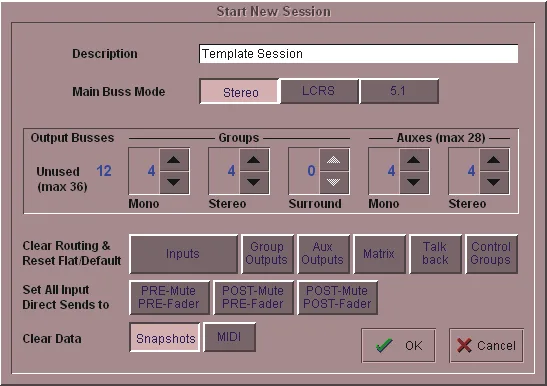The width and height of the screenshot is (547, 386).
Task: Select LCRS main buss mode
Action: coord(319,91)
